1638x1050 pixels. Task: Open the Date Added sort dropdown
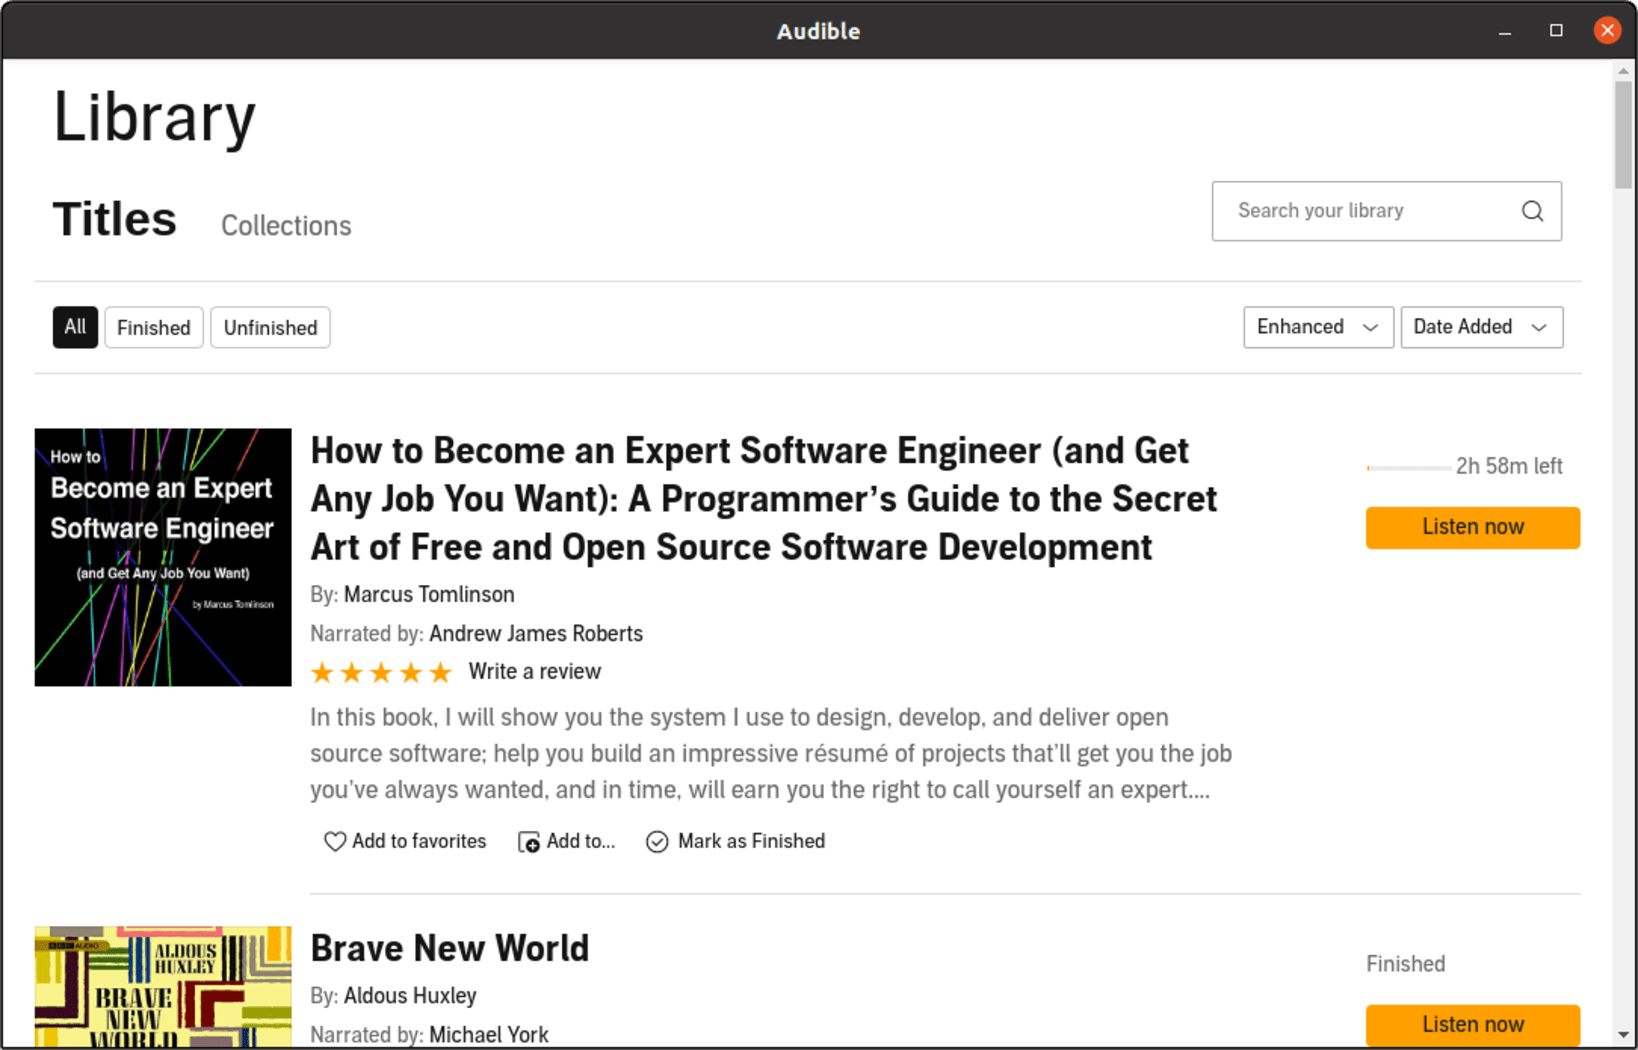click(x=1481, y=327)
